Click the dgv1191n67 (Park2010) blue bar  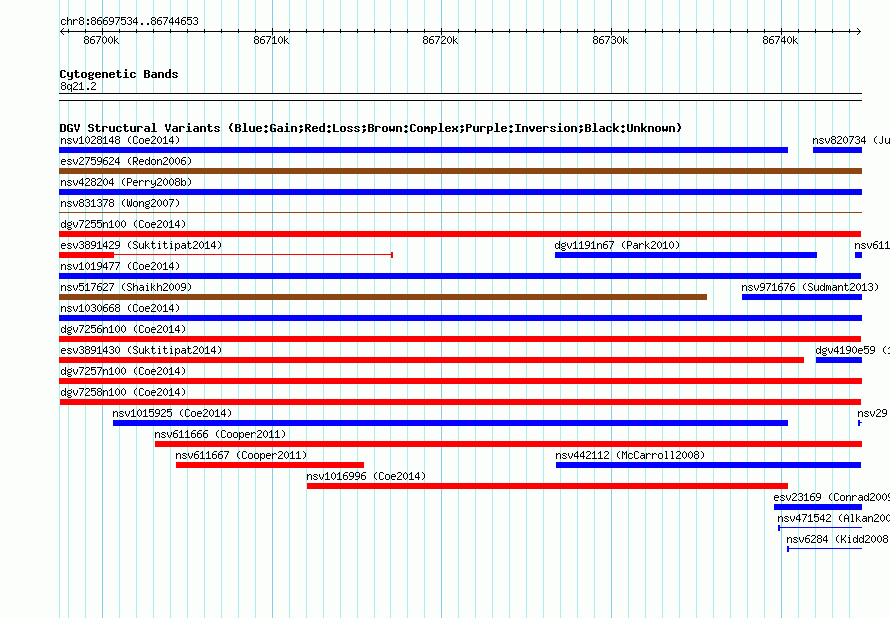[x=686, y=255]
